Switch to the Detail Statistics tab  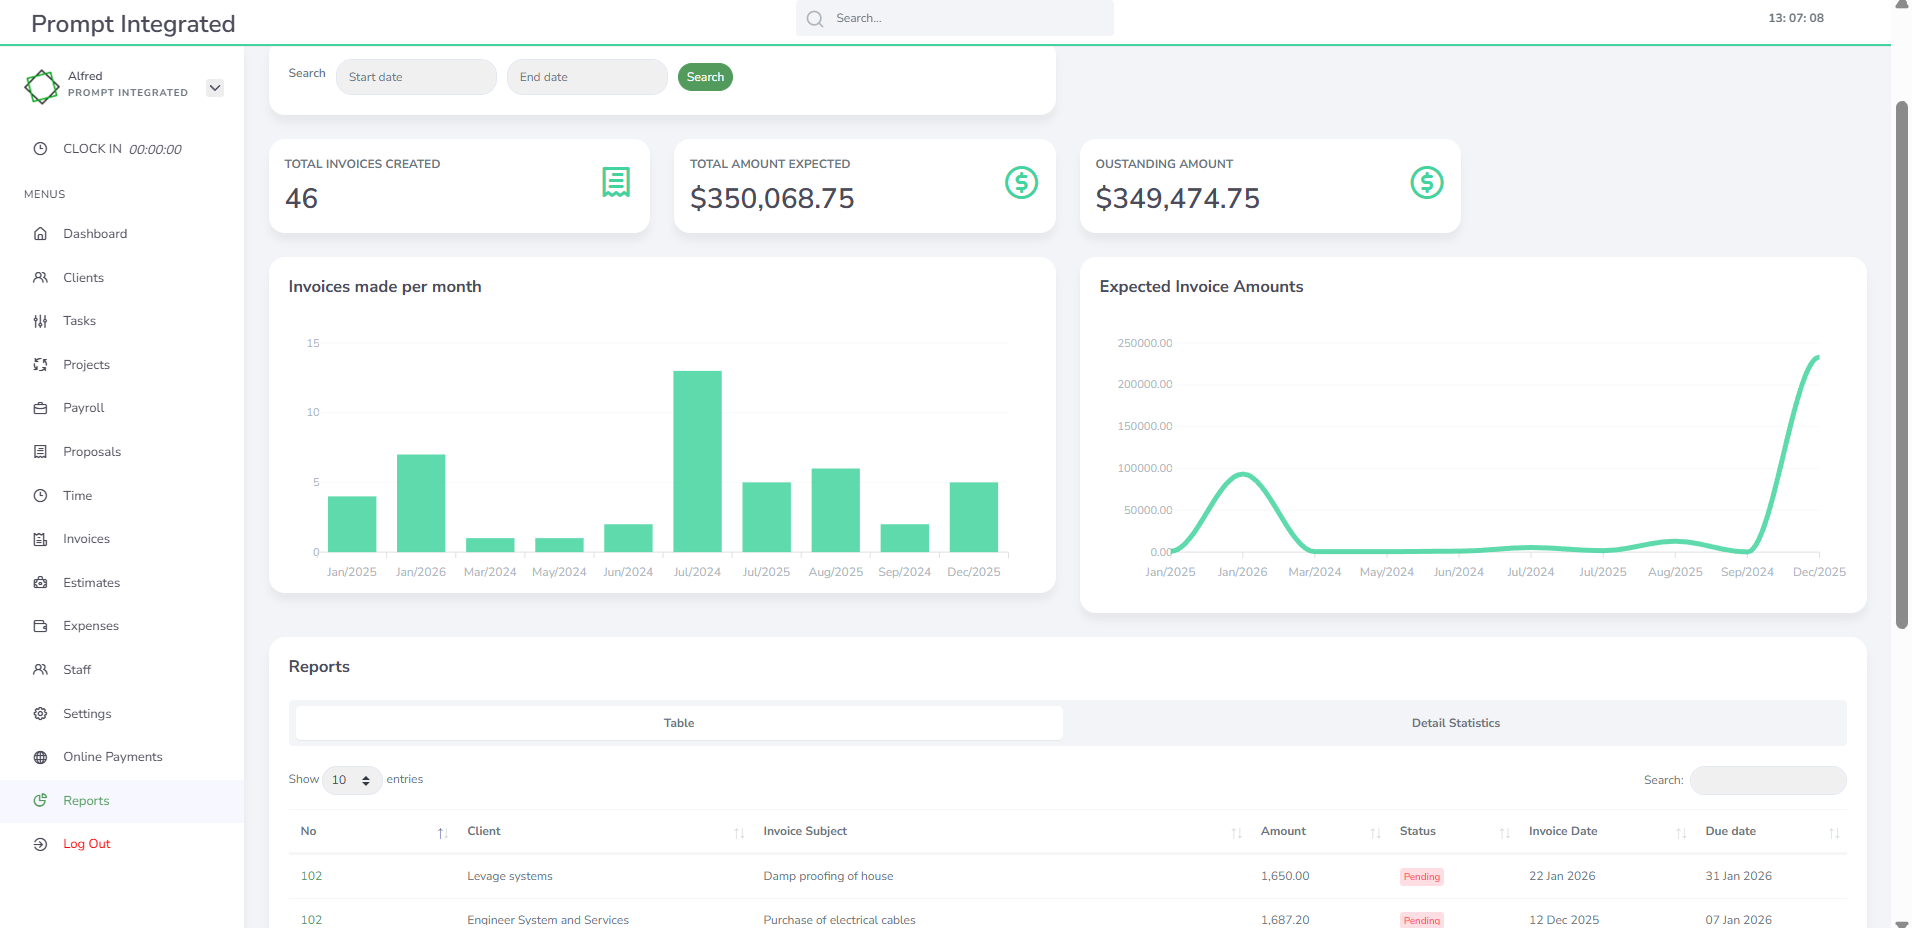click(1455, 723)
